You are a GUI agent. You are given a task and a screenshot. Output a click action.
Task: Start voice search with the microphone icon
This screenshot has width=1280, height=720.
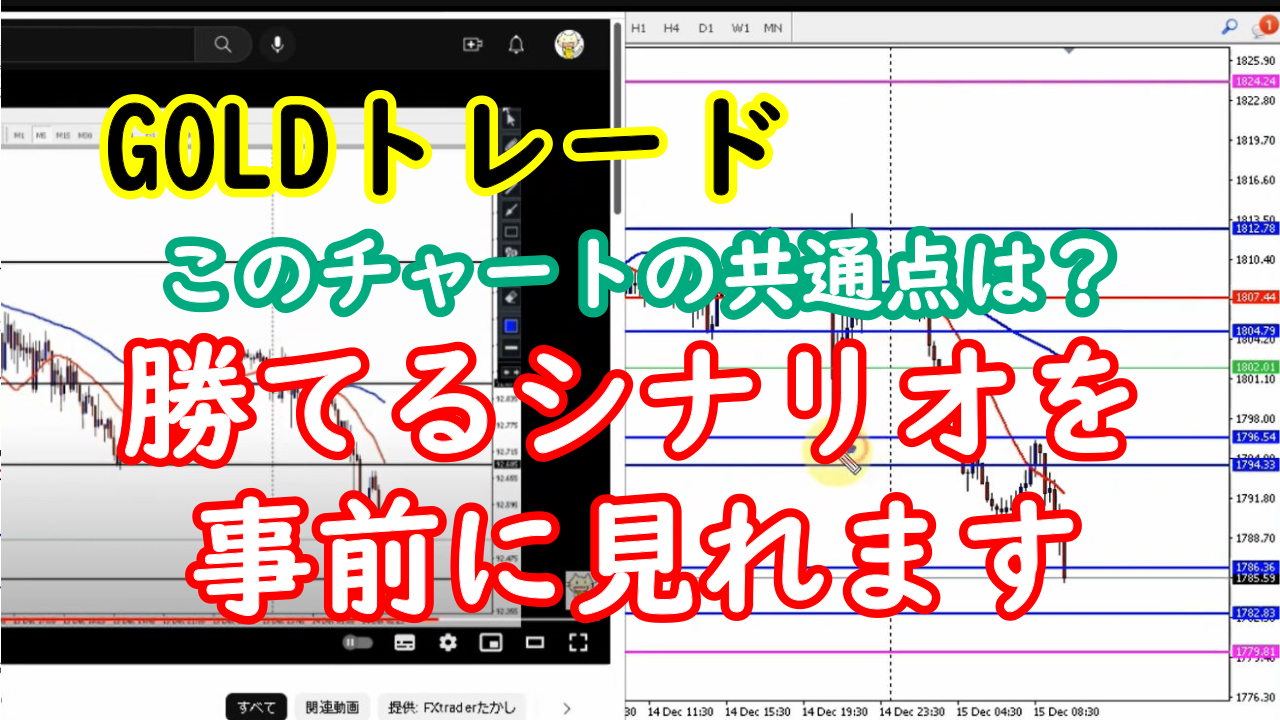(x=277, y=44)
